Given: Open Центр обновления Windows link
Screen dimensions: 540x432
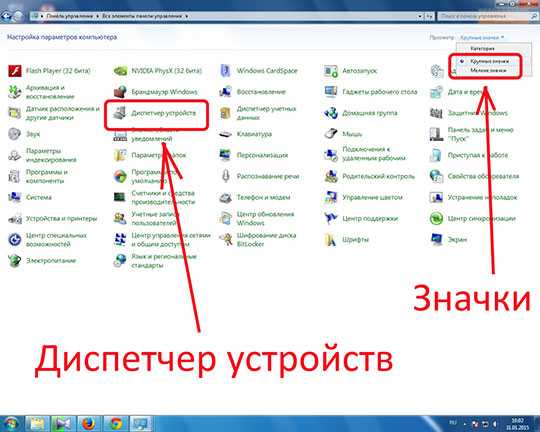Looking at the screenshot, I should tap(265, 219).
